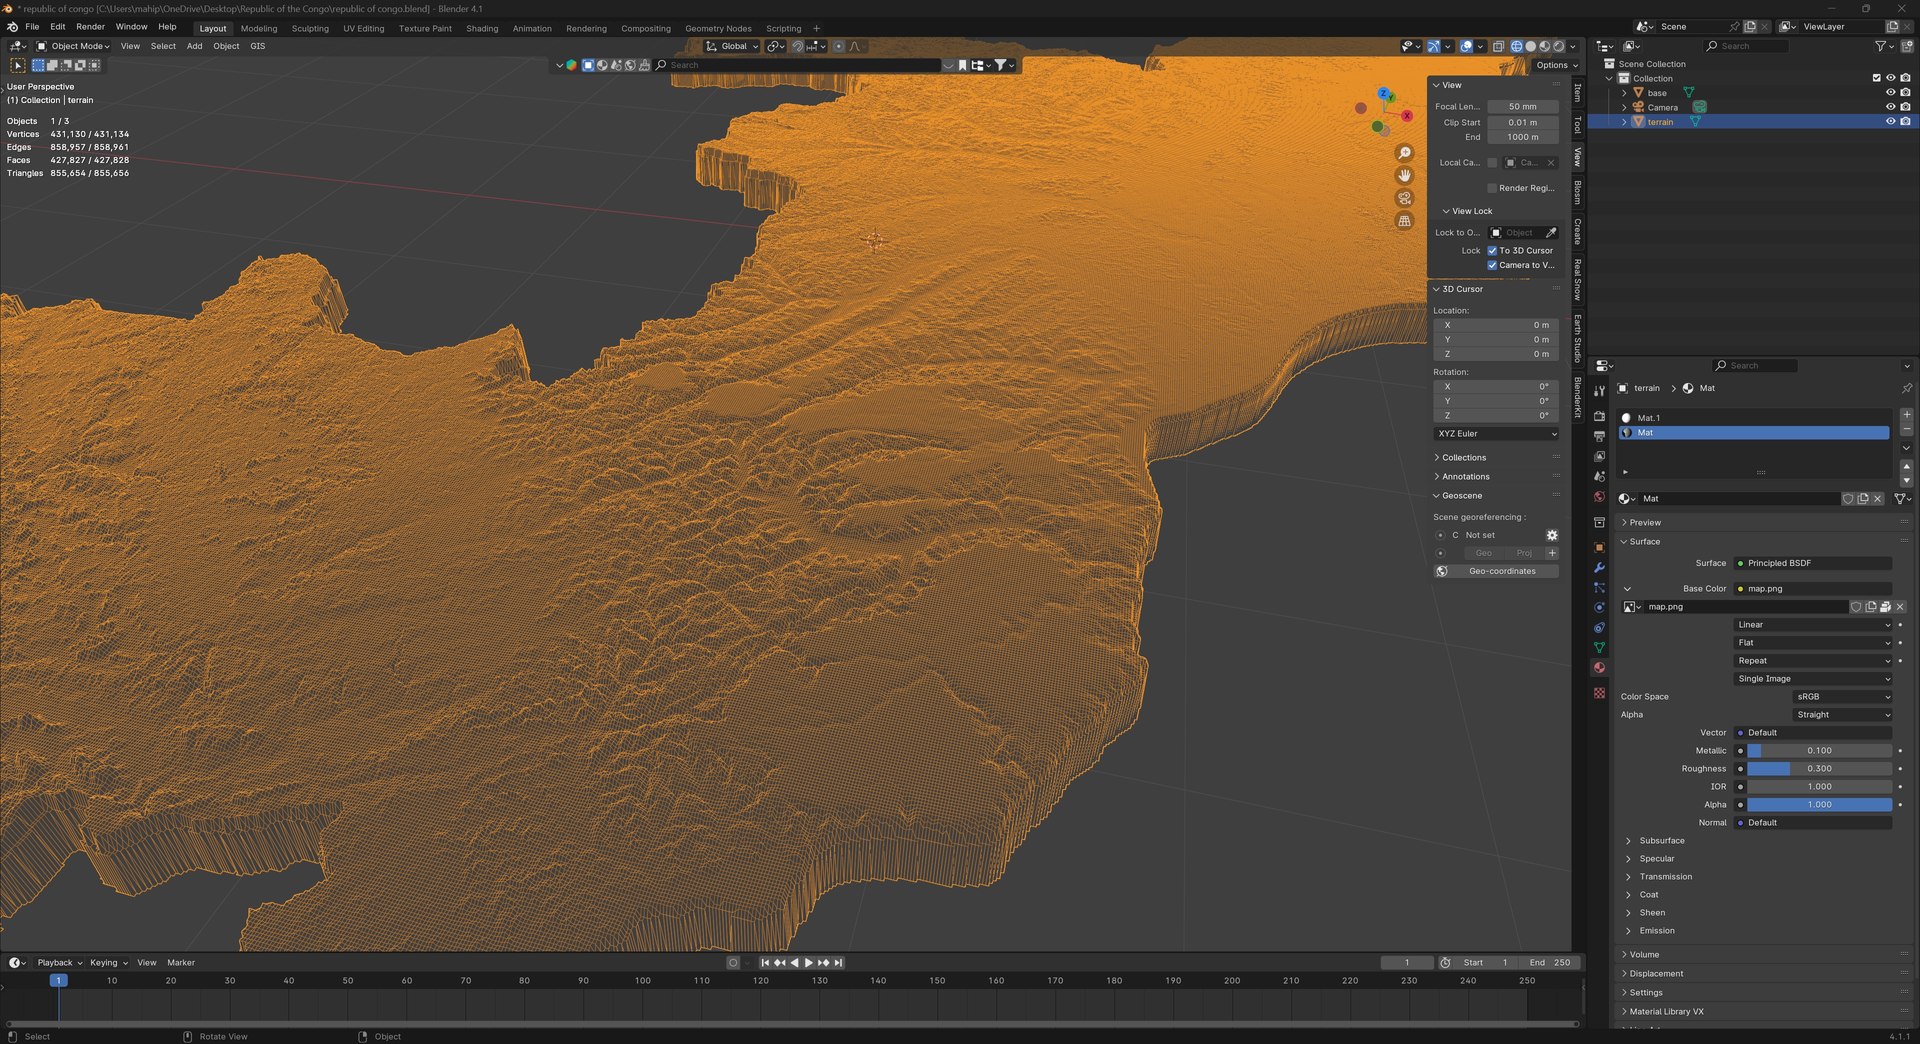Toggle snapping magnet icon in header
This screenshot has width=1920, height=1044.
pos(798,46)
